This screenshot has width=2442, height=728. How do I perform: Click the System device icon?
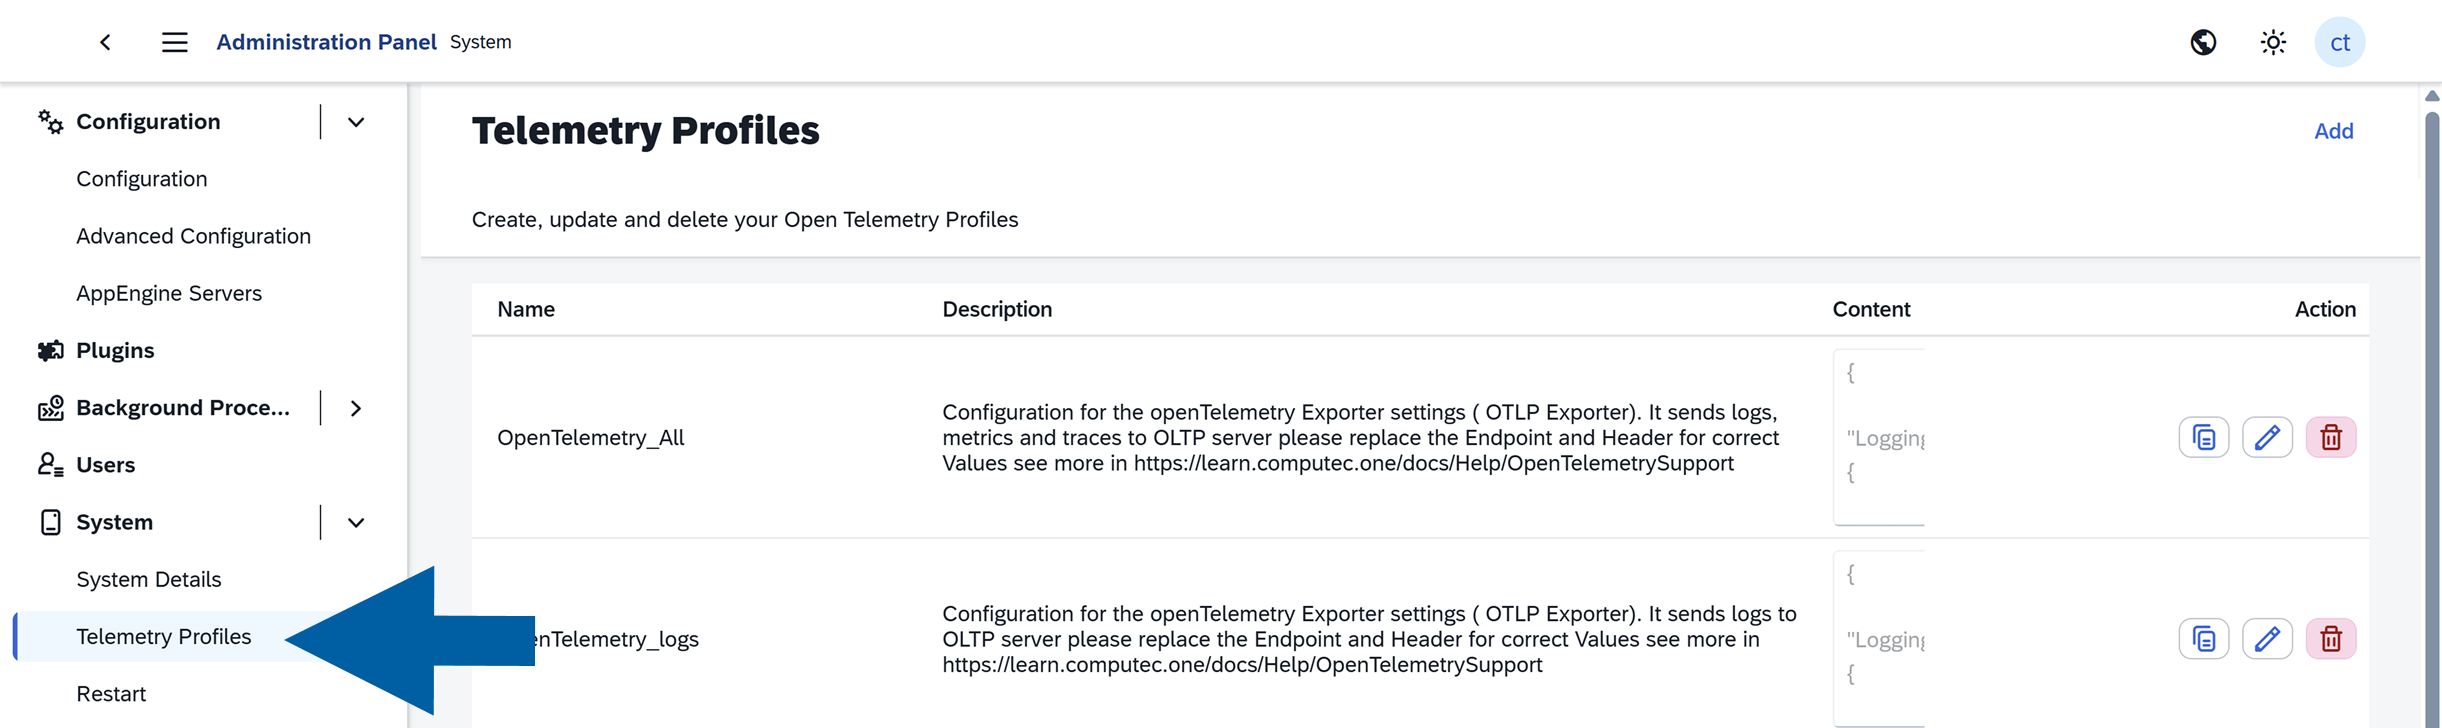coord(50,522)
